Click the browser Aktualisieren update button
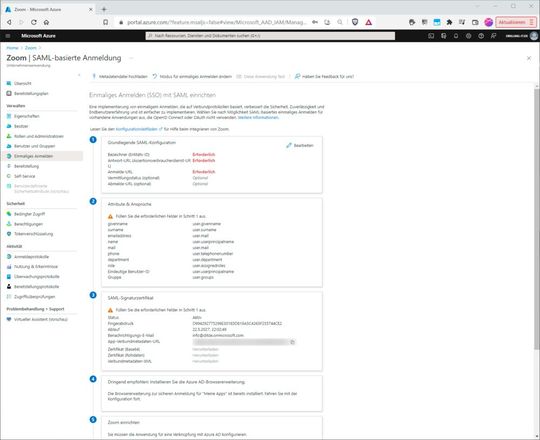The height and width of the screenshot is (440, 540). click(x=516, y=22)
